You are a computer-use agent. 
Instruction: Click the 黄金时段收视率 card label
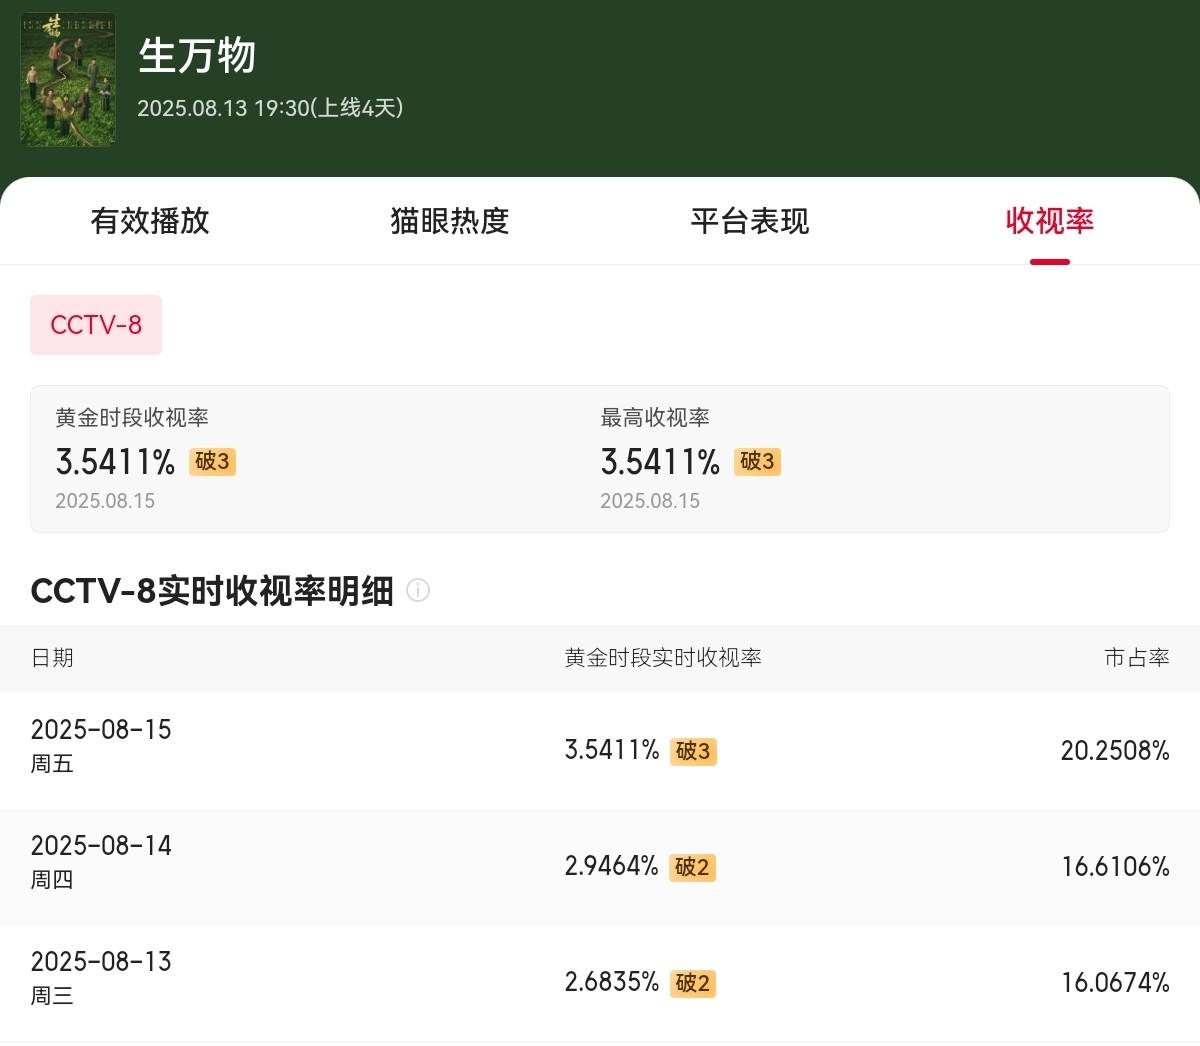pos(132,418)
